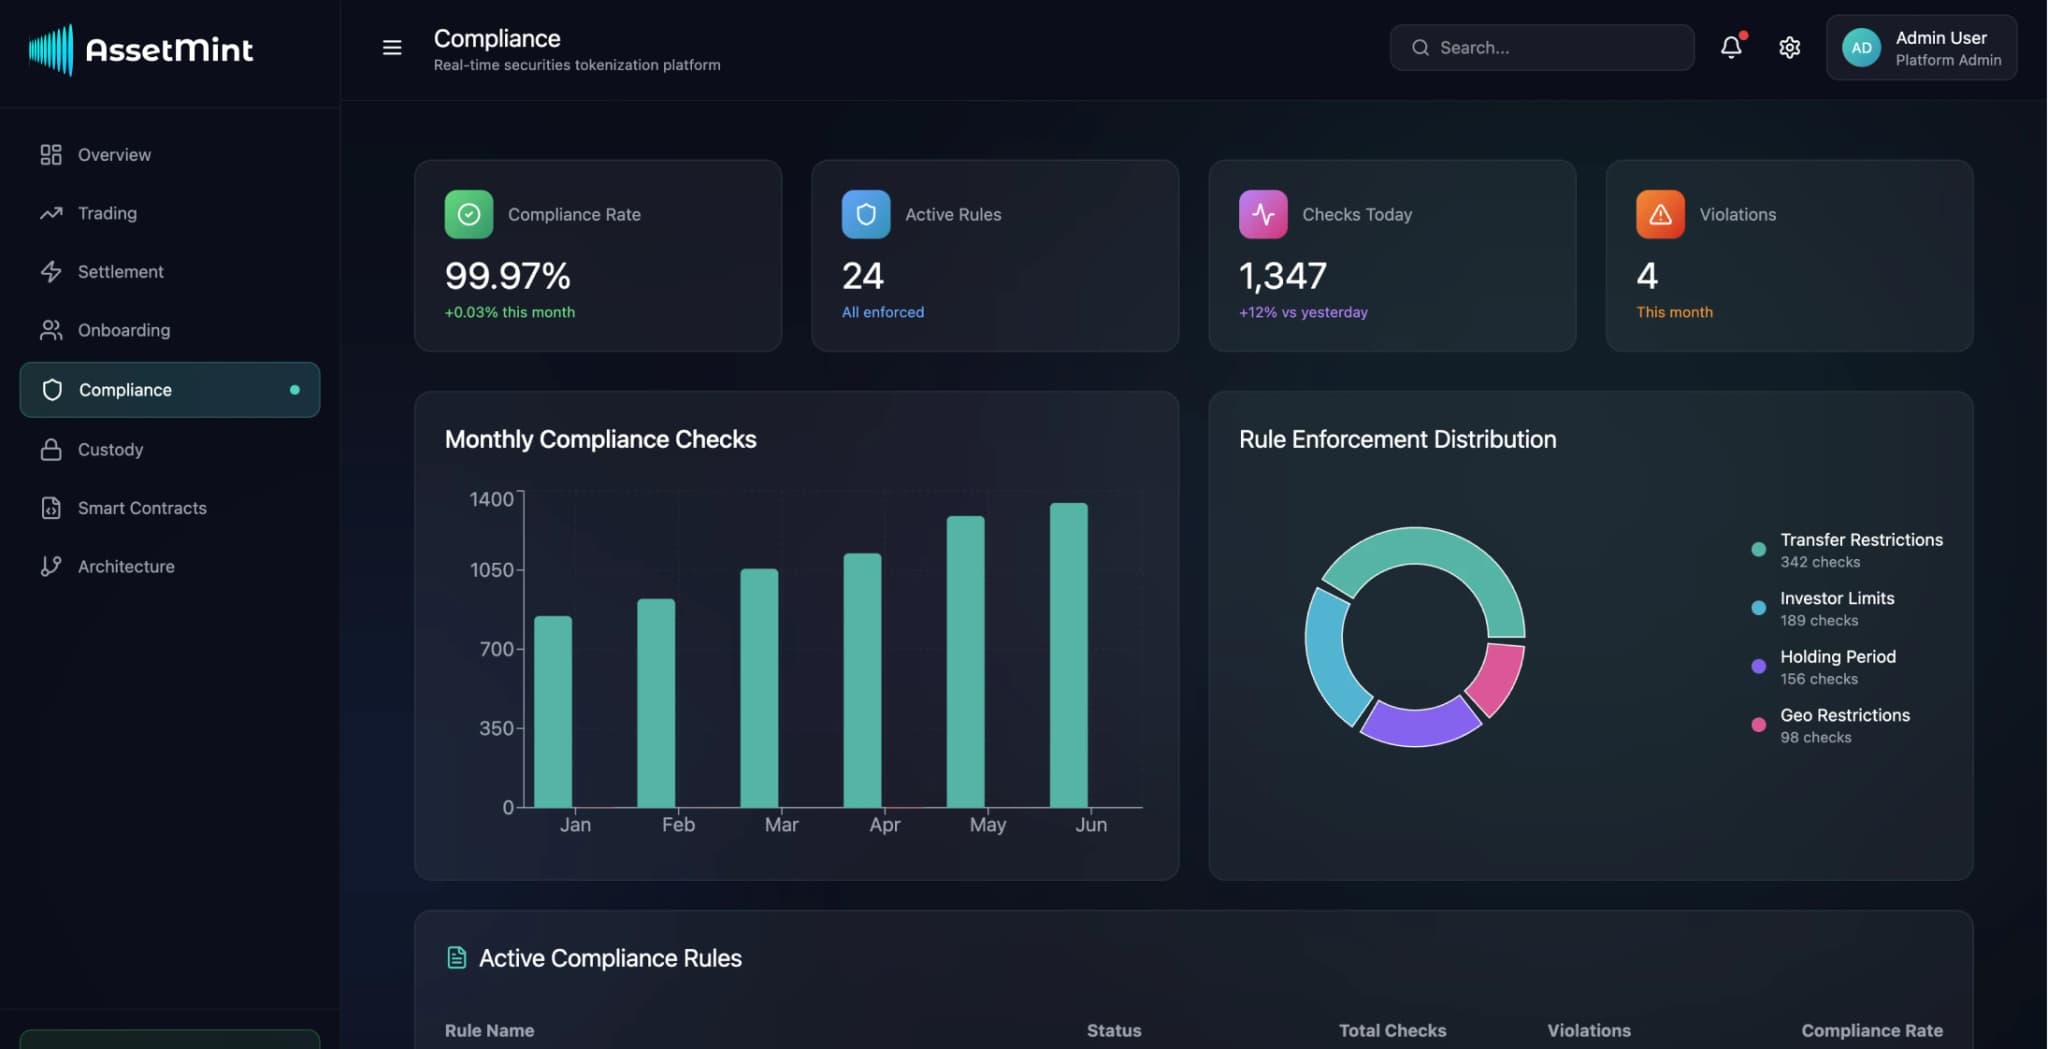Toggle the Investor Limits legend entry

[1836, 608]
